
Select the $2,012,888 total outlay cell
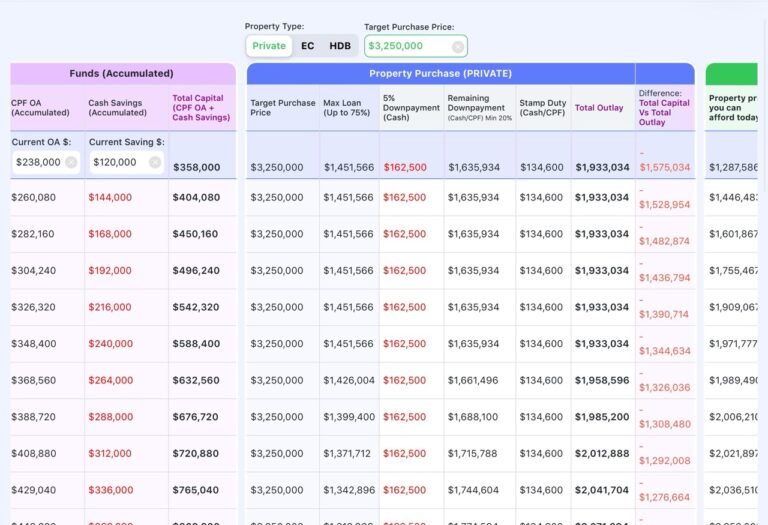[x=602, y=454]
